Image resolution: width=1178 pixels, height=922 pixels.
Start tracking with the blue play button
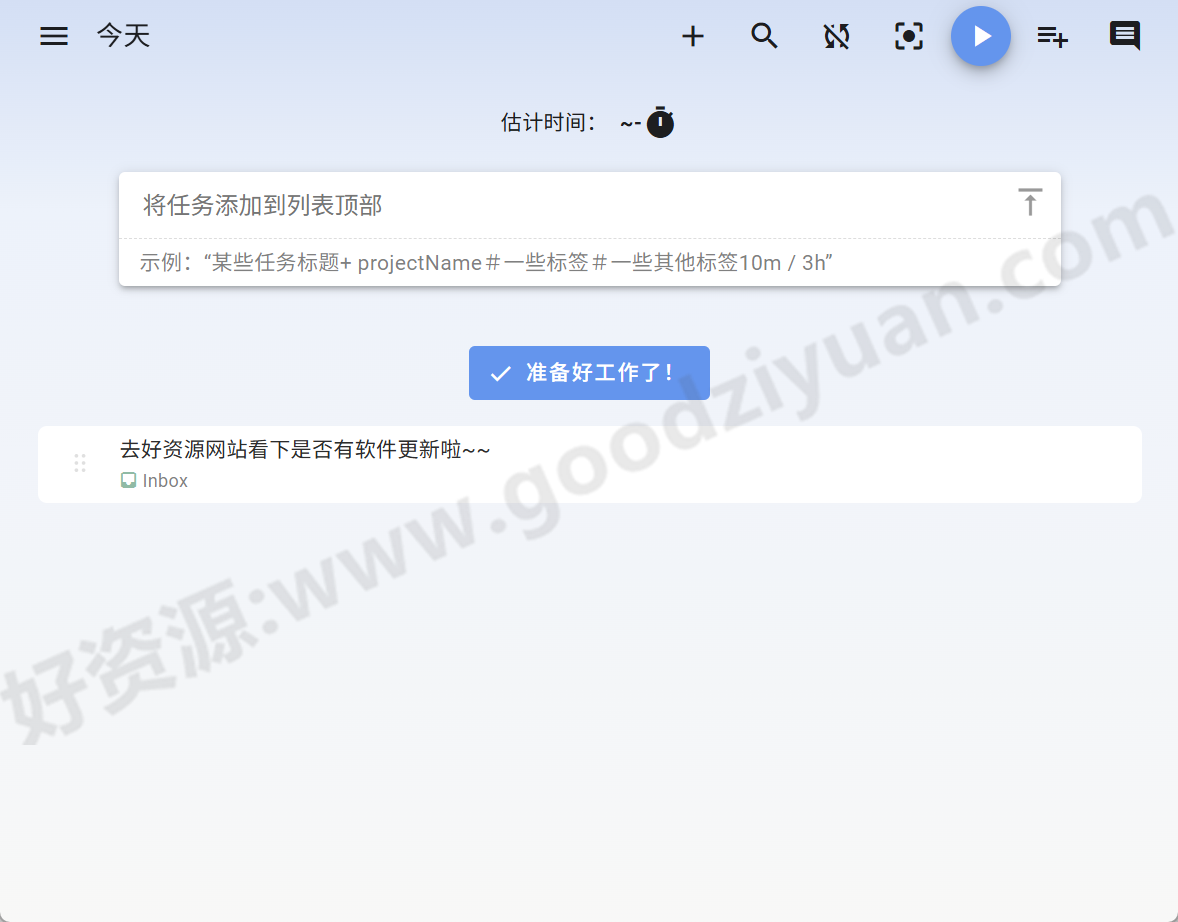pyautogui.click(x=981, y=36)
